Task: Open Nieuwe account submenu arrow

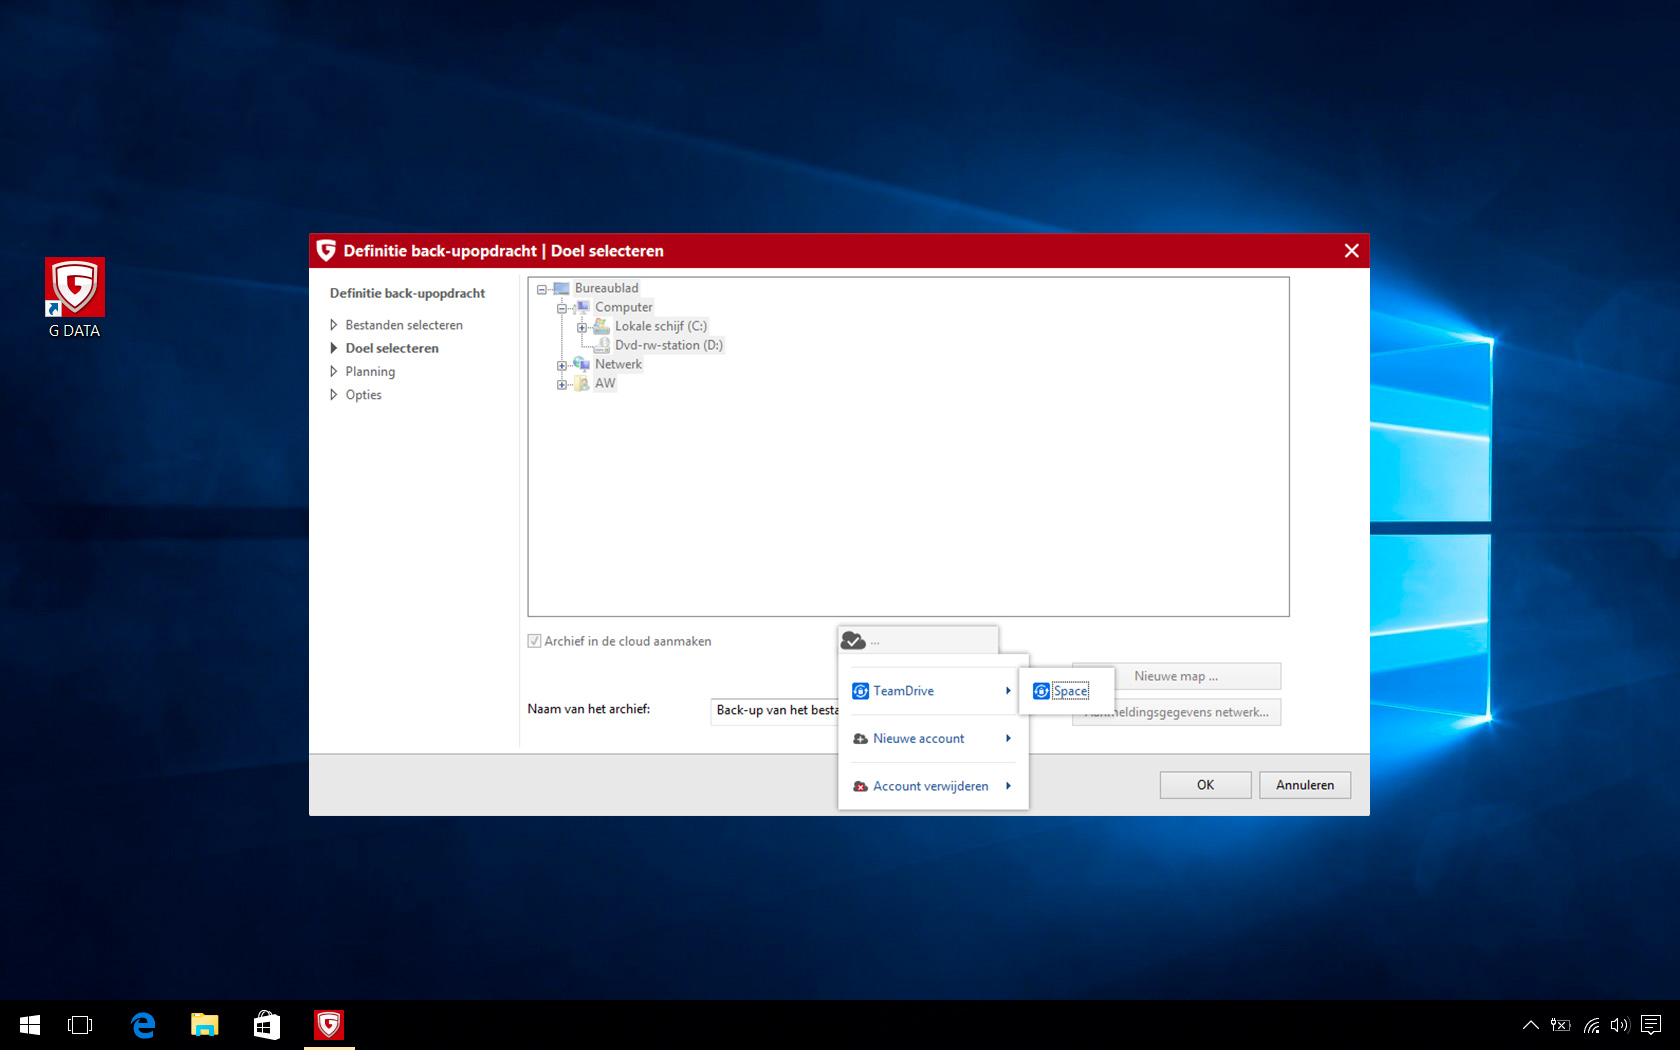Action: coord(1008,739)
